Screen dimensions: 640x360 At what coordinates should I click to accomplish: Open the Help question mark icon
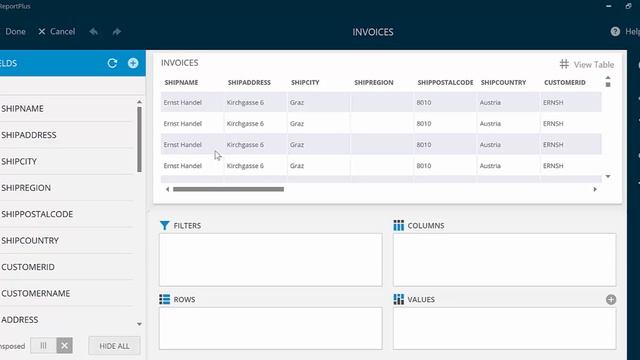point(615,31)
